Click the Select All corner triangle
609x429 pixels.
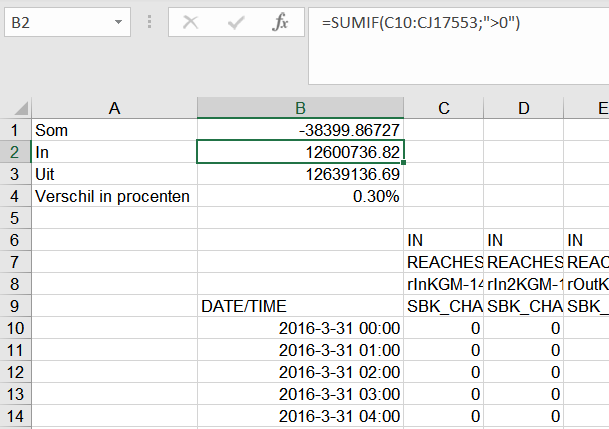(15, 108)
